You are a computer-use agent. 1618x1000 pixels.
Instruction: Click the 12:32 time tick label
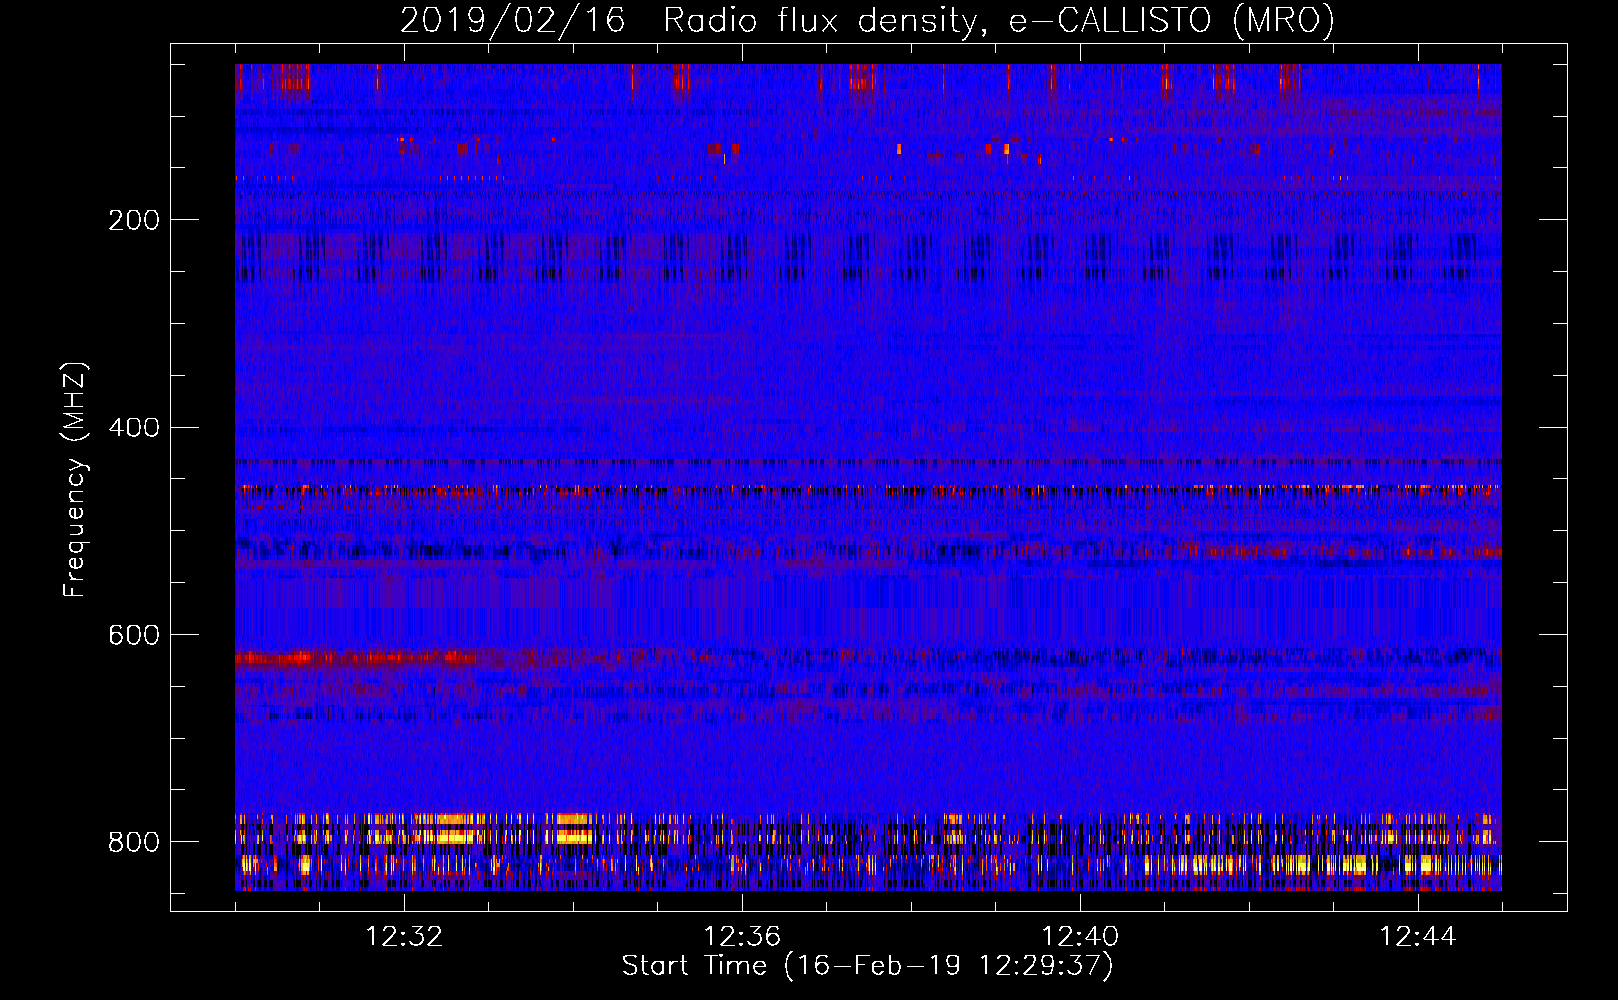click(404, 937)
